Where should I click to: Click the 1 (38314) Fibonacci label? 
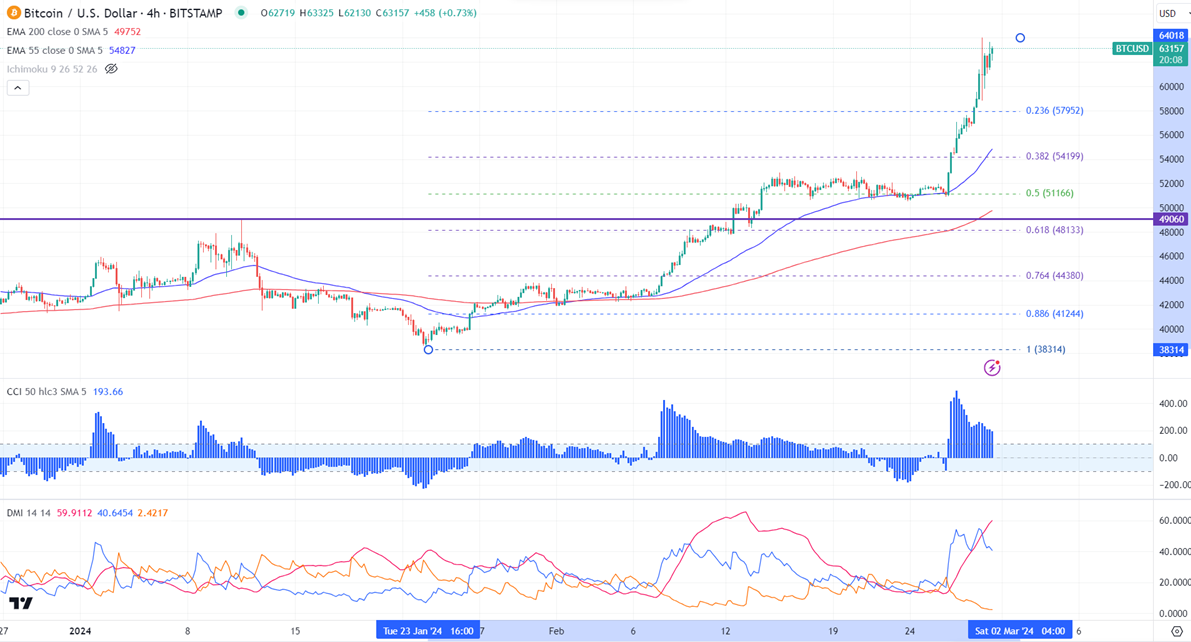(x=1046, y=349)
